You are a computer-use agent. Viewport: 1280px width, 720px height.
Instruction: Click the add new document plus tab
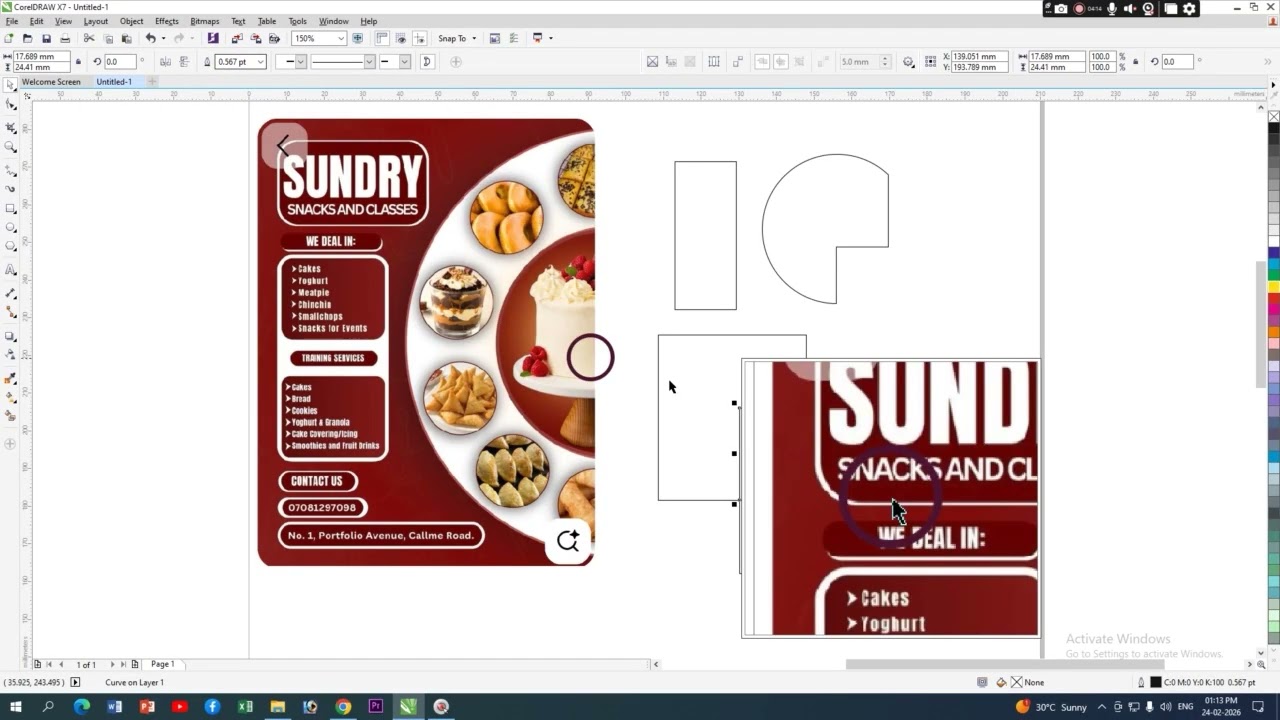152,82
